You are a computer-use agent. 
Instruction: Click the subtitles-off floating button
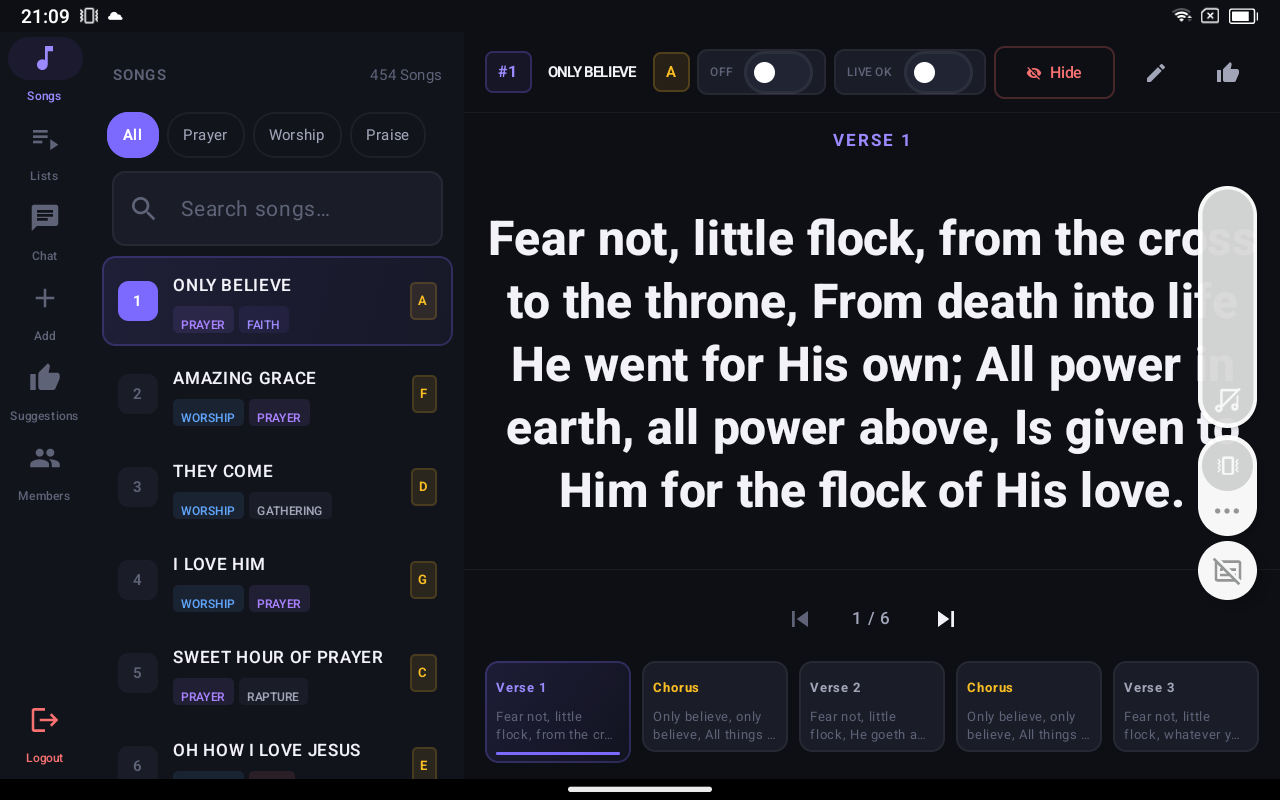pos(1227,571)
